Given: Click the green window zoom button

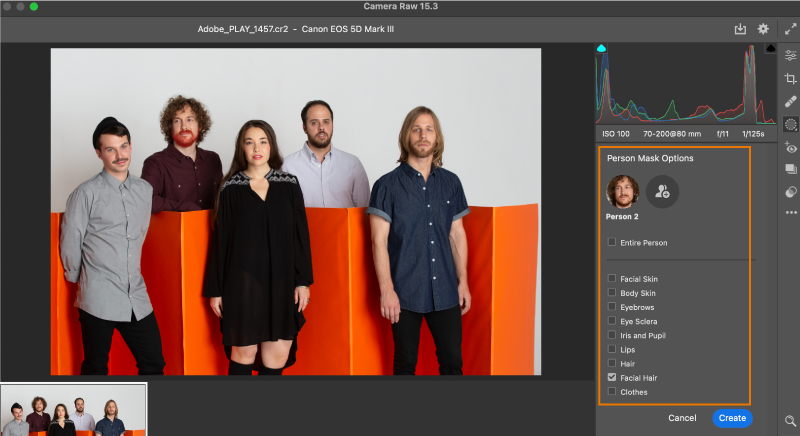Looking at the screenshot, I should (34, 7).
